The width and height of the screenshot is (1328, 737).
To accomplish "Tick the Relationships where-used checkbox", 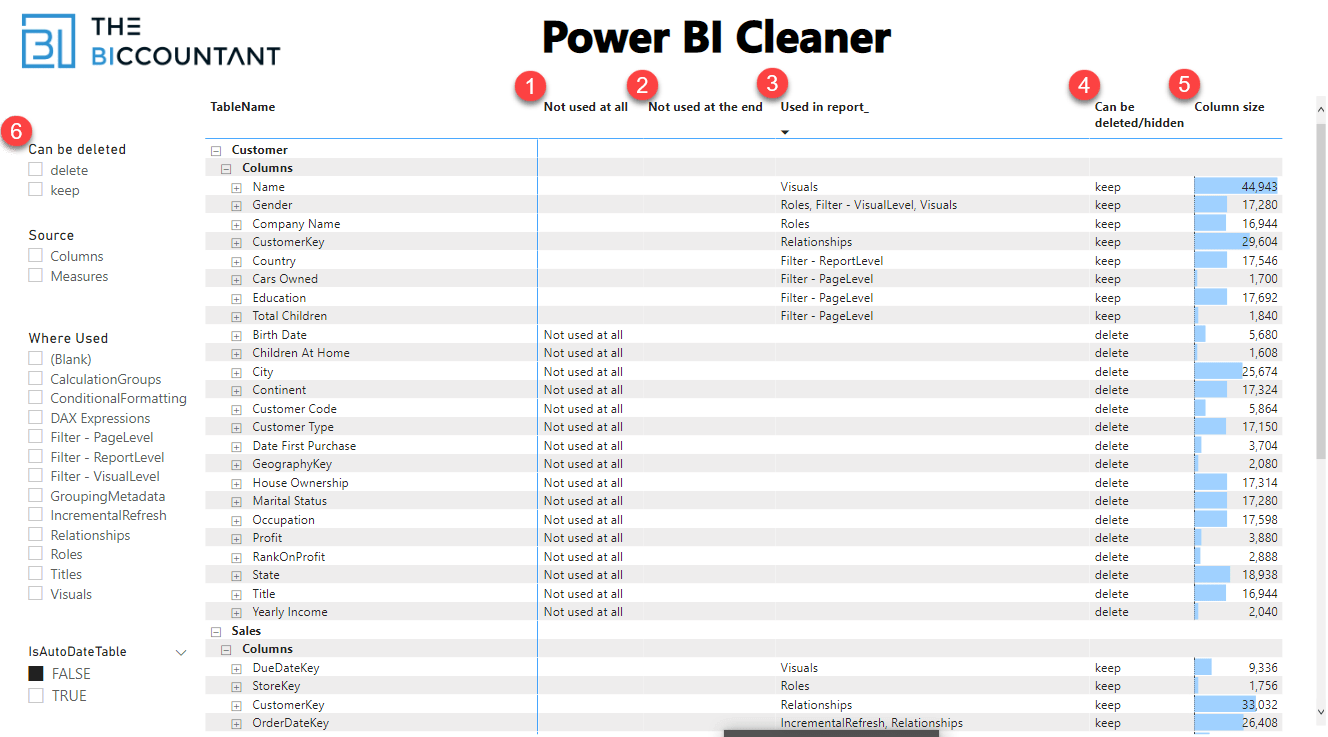I will click(x=36, y=535).
